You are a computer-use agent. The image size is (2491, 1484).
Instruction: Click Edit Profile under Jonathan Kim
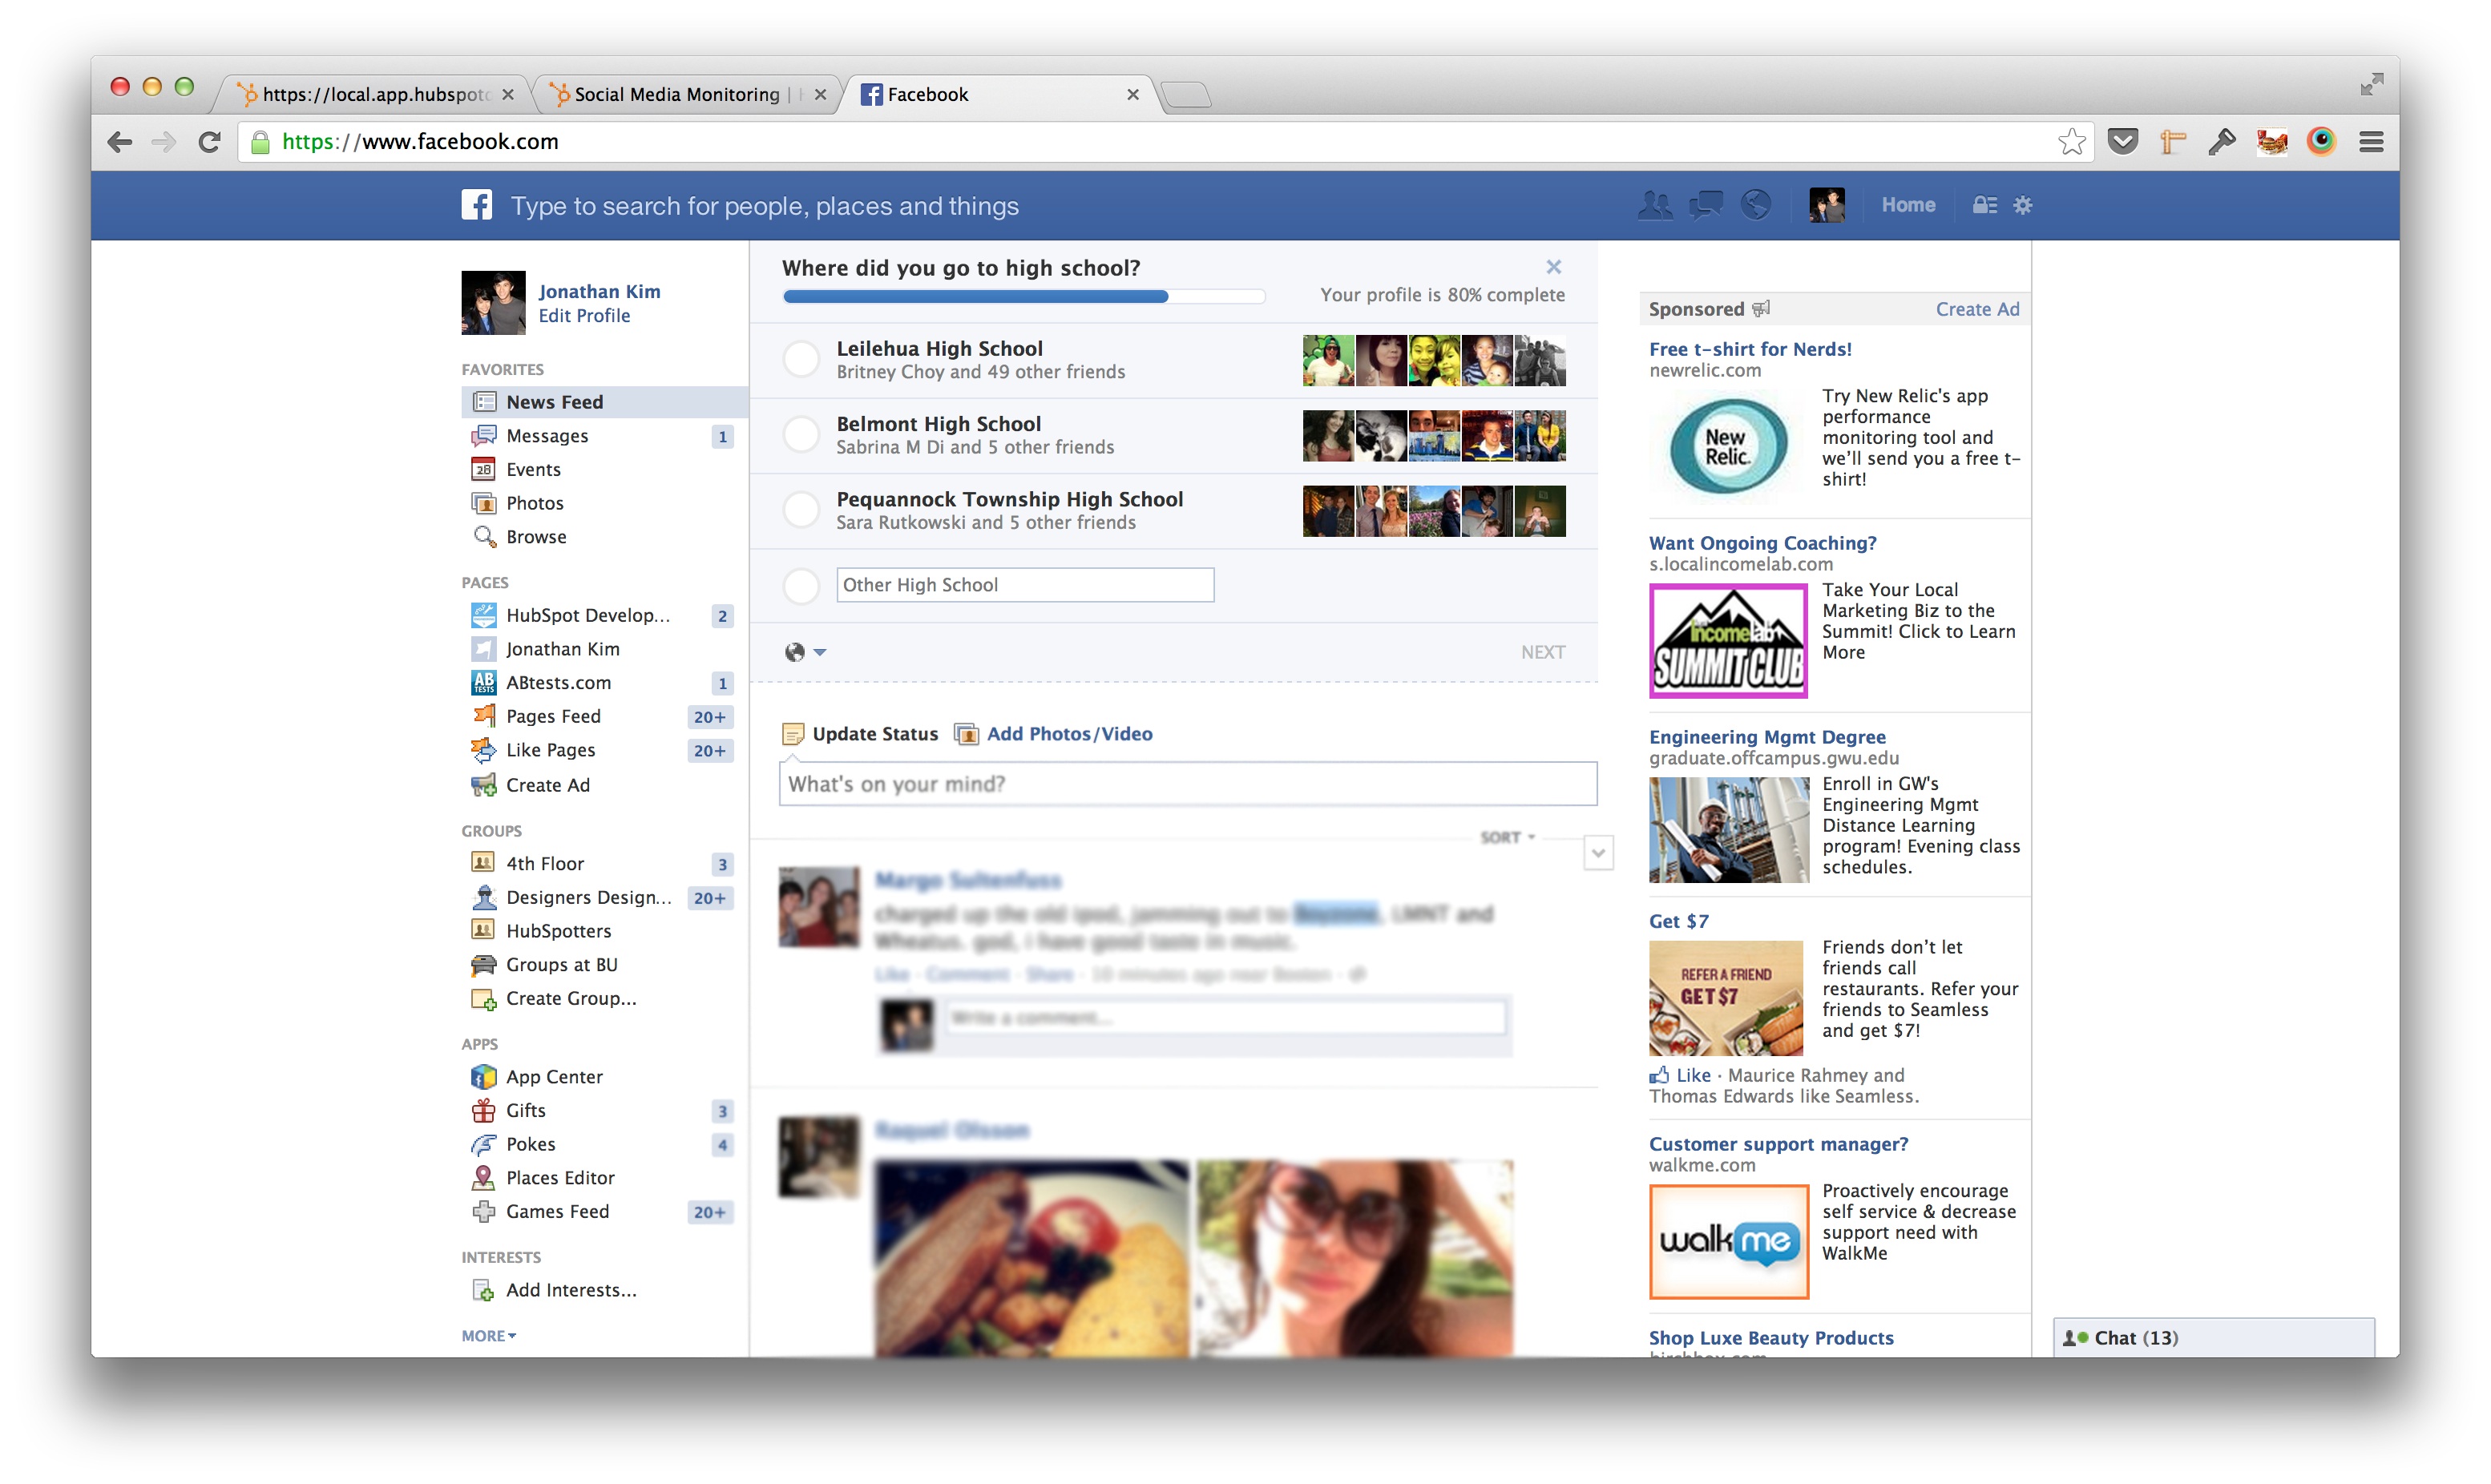coord(584,316)
